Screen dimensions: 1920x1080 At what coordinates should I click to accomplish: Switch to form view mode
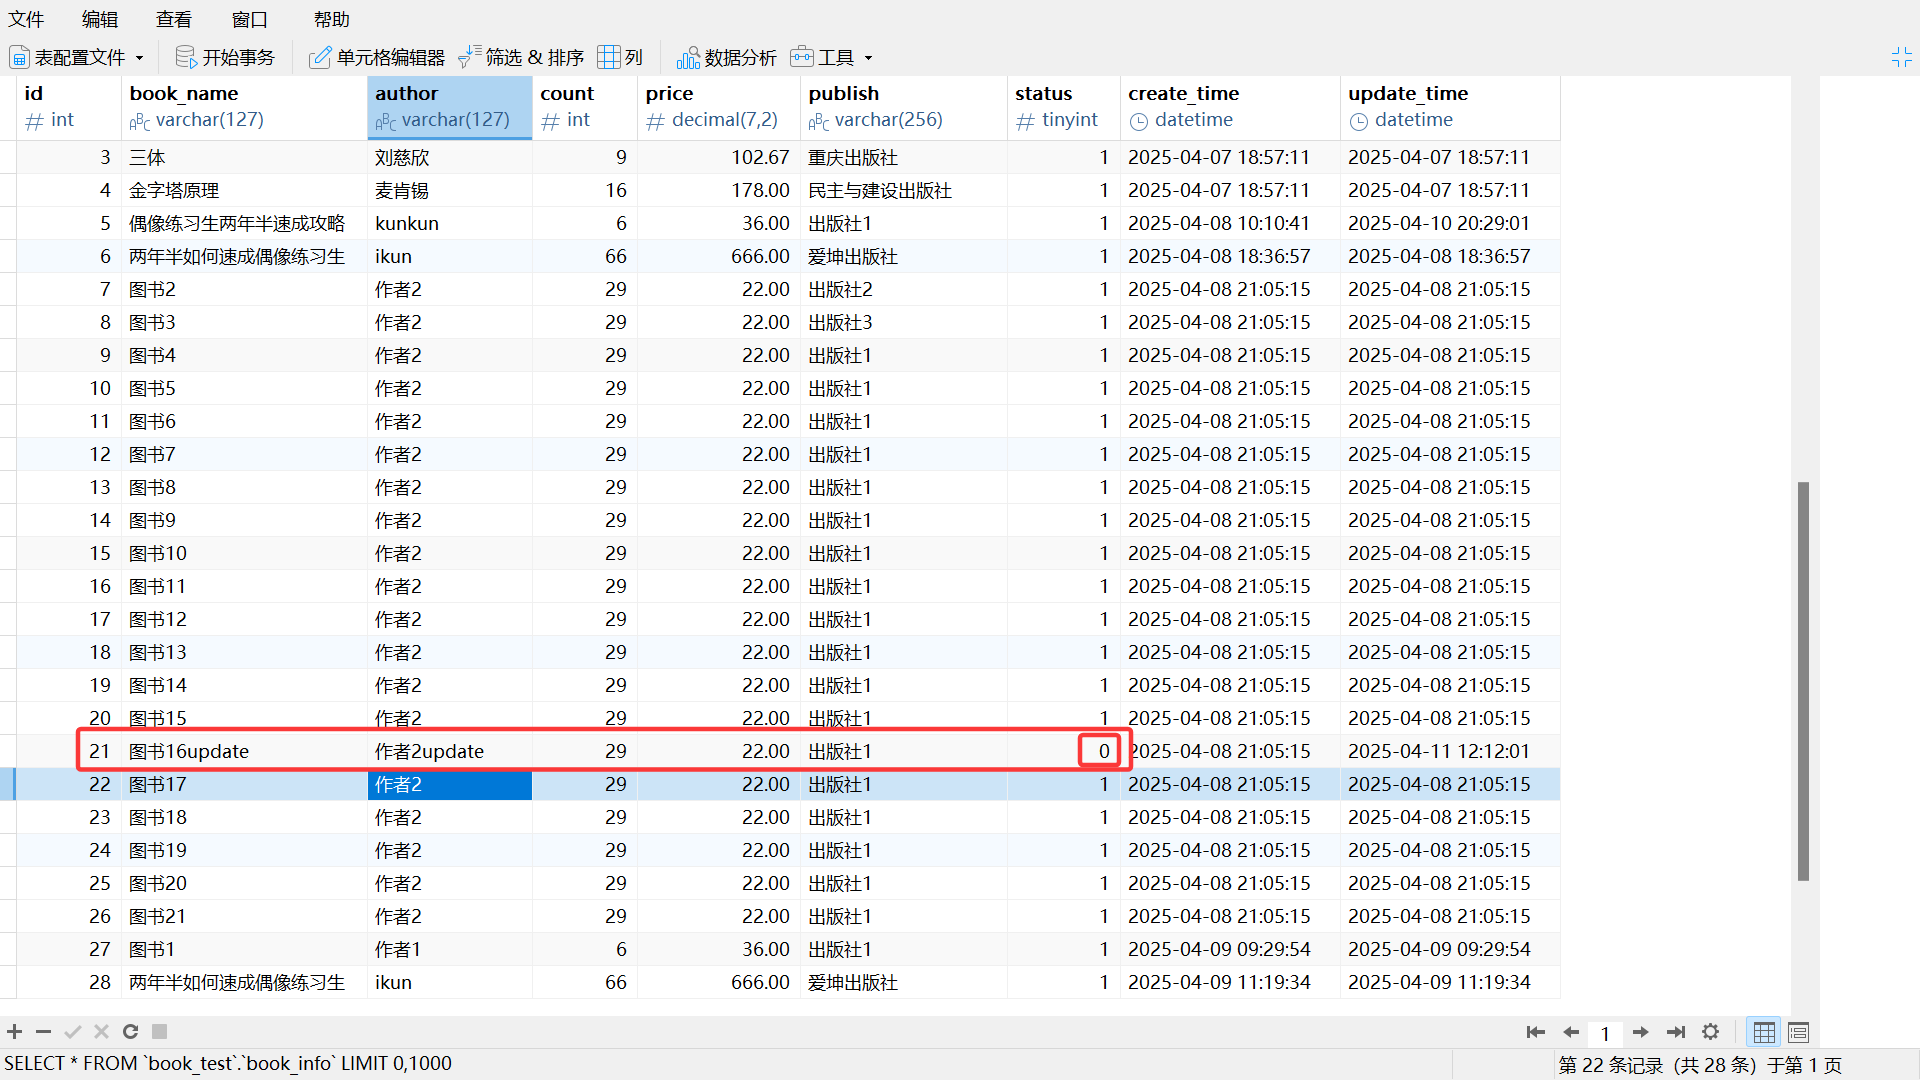(1798, 1032)
